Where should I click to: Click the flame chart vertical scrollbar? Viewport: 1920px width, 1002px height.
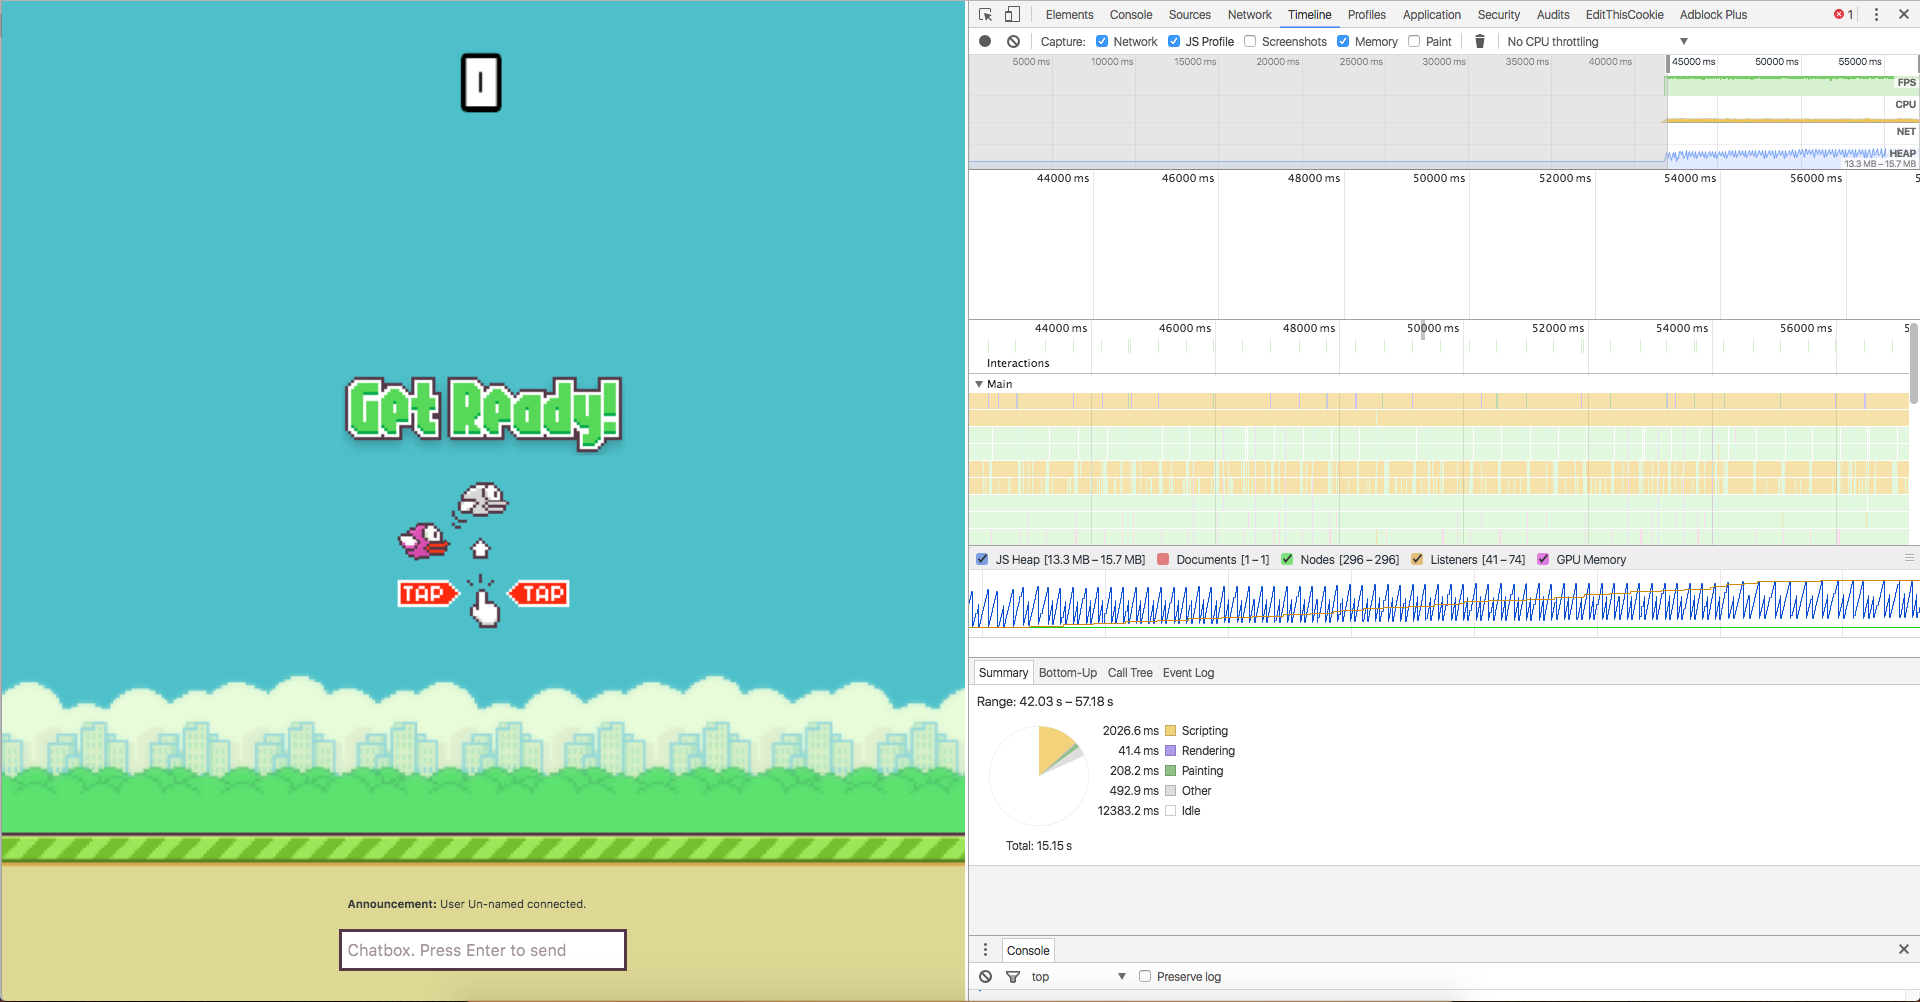click(x=1914, y=362)
